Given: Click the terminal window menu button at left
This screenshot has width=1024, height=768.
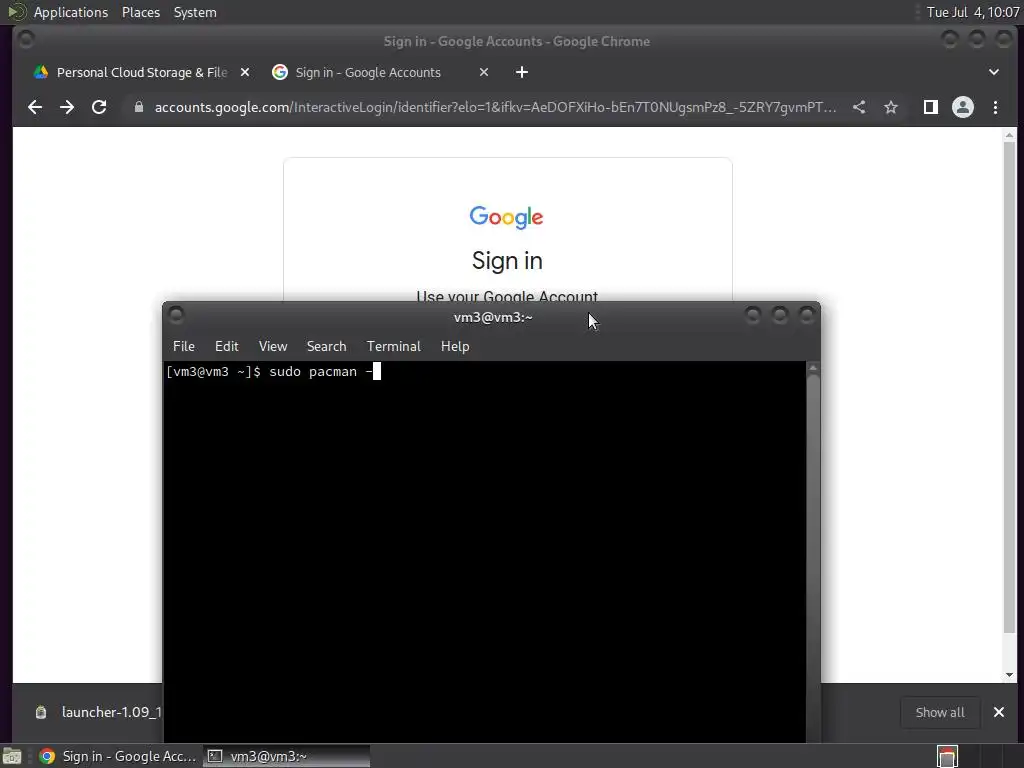Looking at the screenshot, I should (x=176, y=315).
